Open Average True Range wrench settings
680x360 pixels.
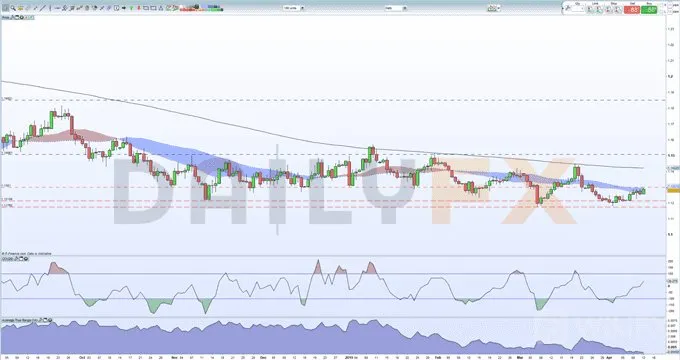click(40, 320)
